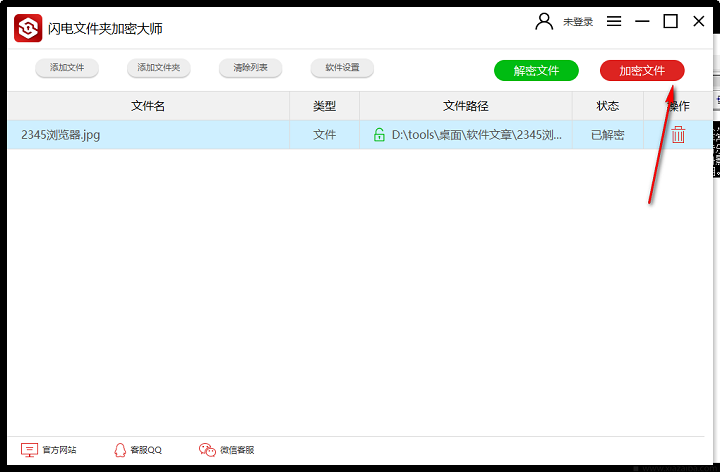Click the 文件路径 column header
The width and height of the screenshot is (720, 472).
click(465, 106)
